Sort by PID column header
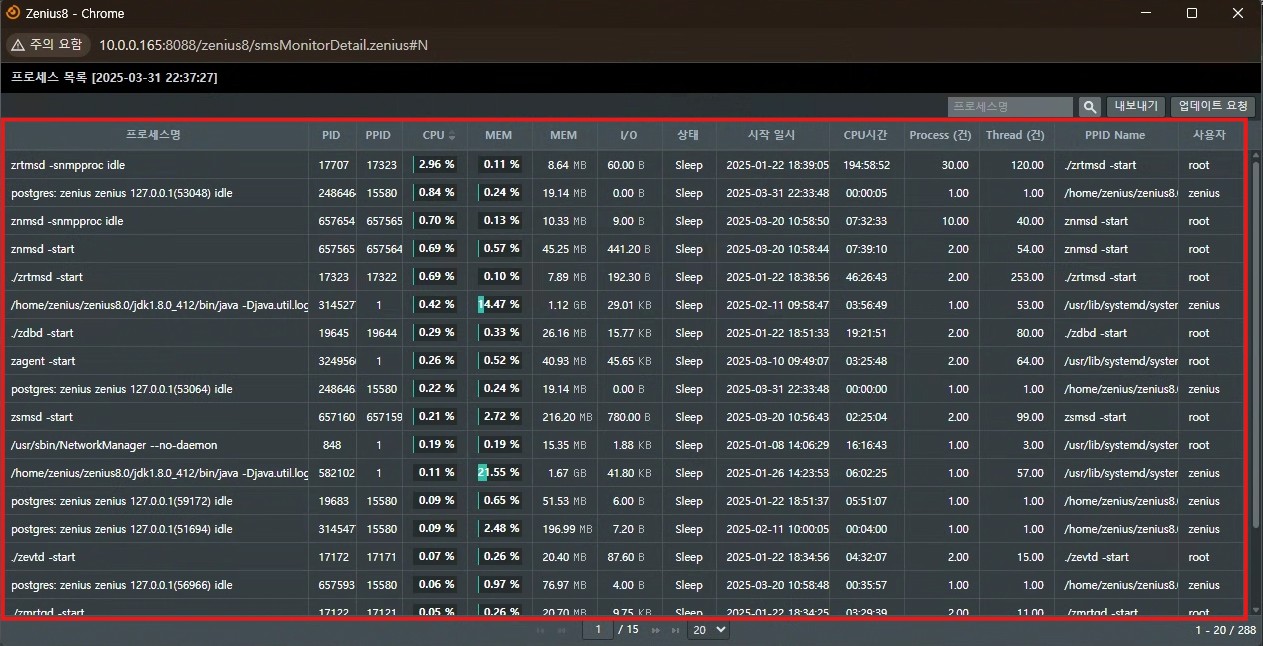The width and height of the screenshot is (1263, 646). 331,135
